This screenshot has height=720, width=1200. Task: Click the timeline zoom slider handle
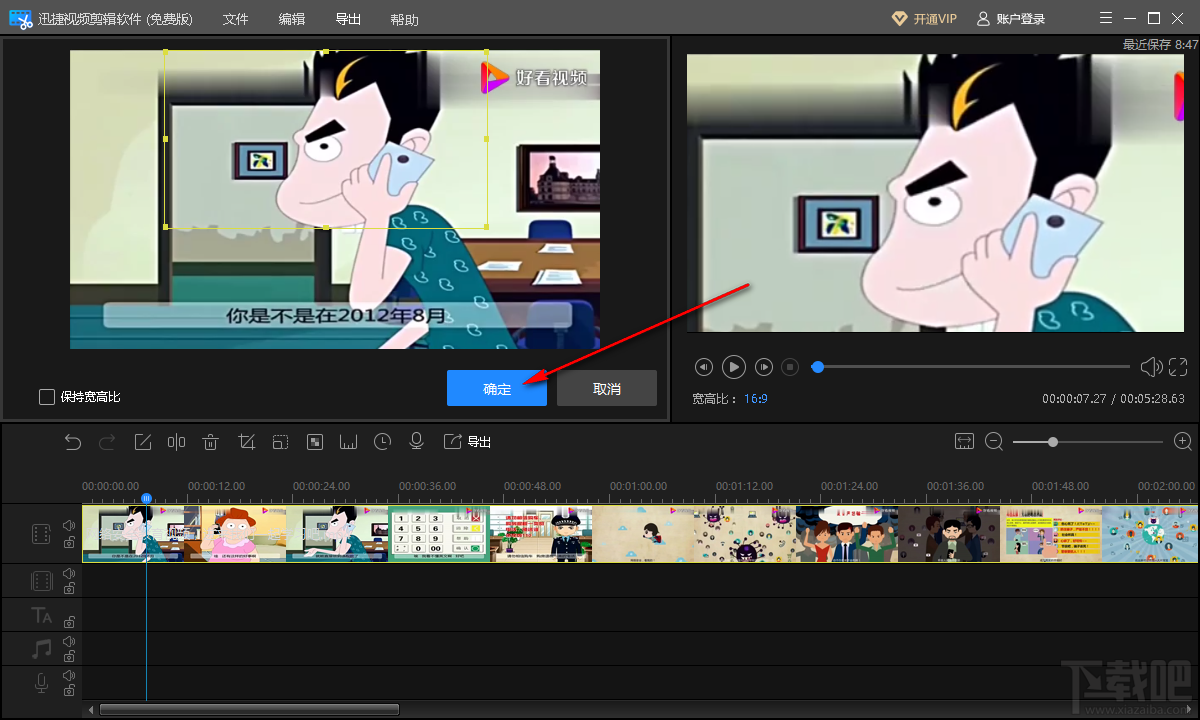coord(1053,441)
